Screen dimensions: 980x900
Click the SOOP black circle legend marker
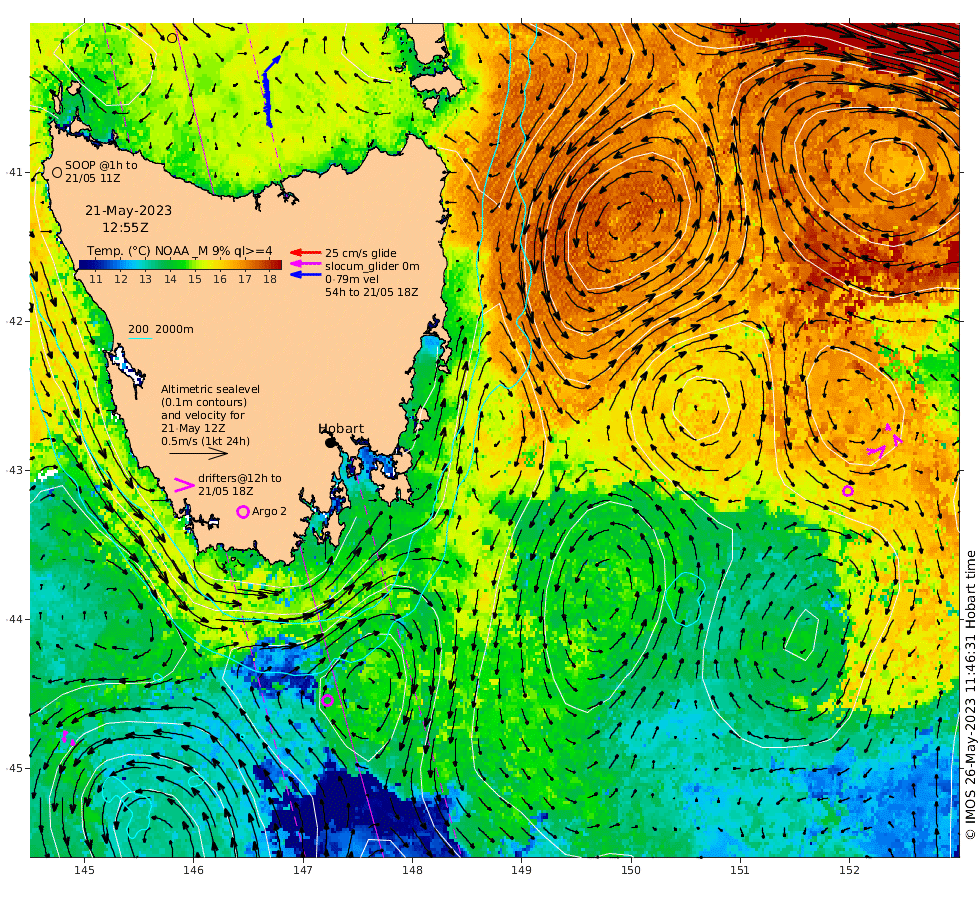(x=57, y=172)
